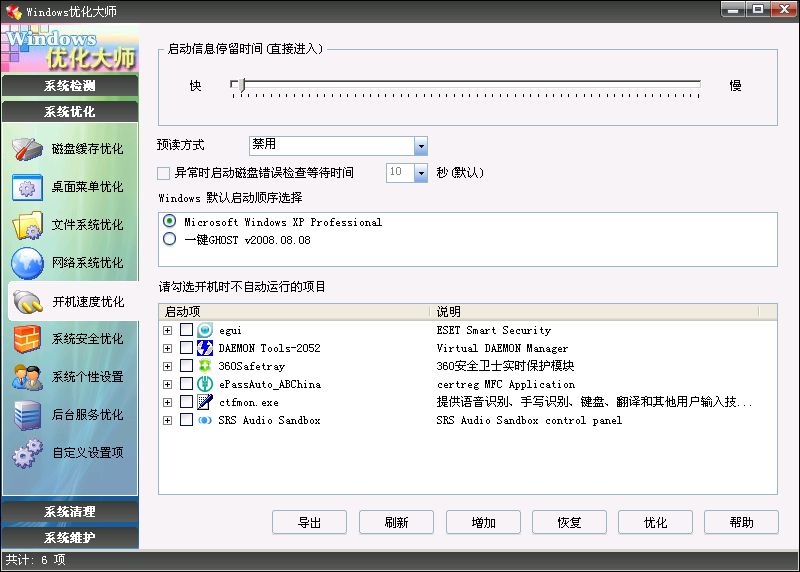The height and width of the screenshot is (572, 800).
Task: Open 网络系统优化 globe icon
Action: click(x=27, y=263)
